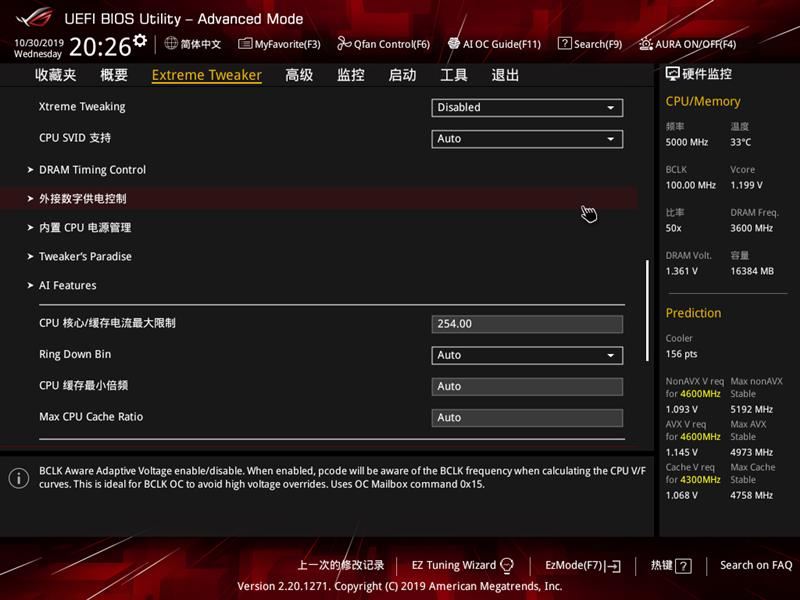This screenshot has height=600, width=800.
Task: Click the 1.199 V Vcore value
Action: pyautogui.click(x=746, y=185)
